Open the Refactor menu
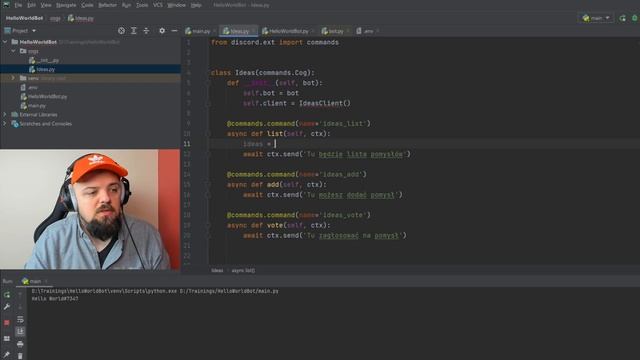 click(107, 5)
